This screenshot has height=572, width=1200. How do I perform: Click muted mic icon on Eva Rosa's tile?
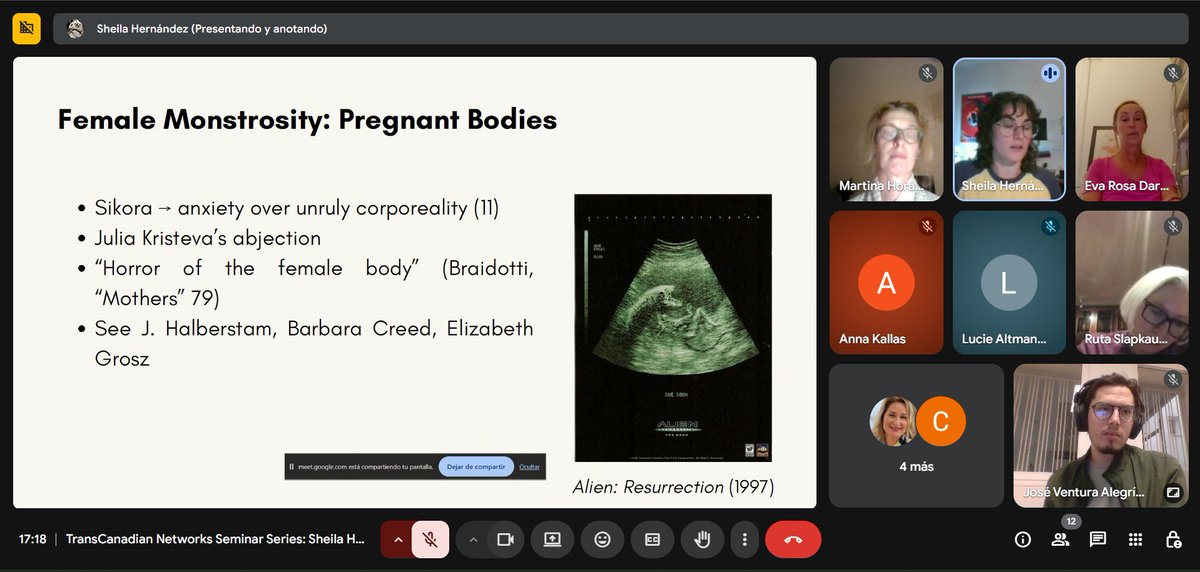[x=1173, y=73]
